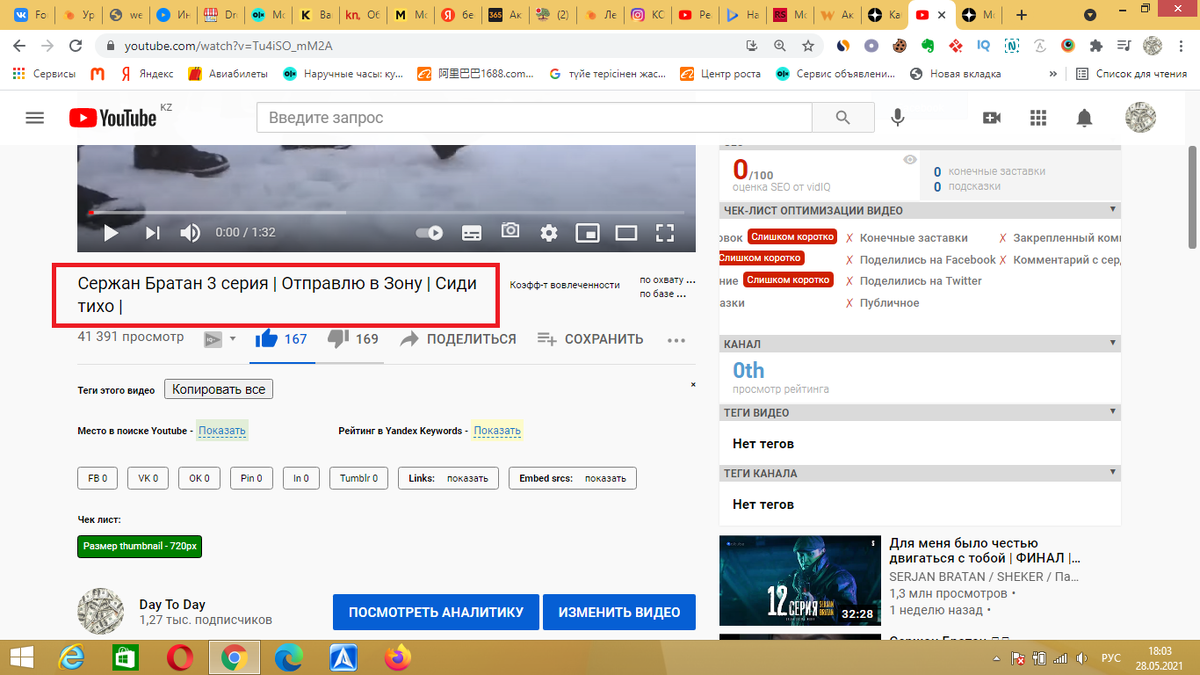
Task: Switch to miniplayer mode
Action: tap(588, 233)
